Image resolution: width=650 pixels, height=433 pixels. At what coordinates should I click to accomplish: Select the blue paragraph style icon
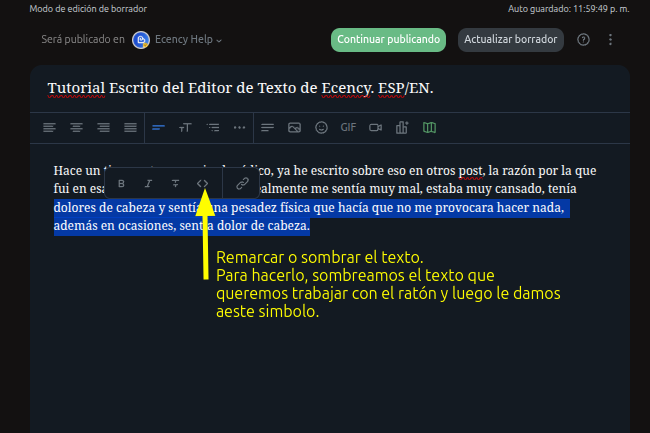pyautogui.click(x=158, y=128)
